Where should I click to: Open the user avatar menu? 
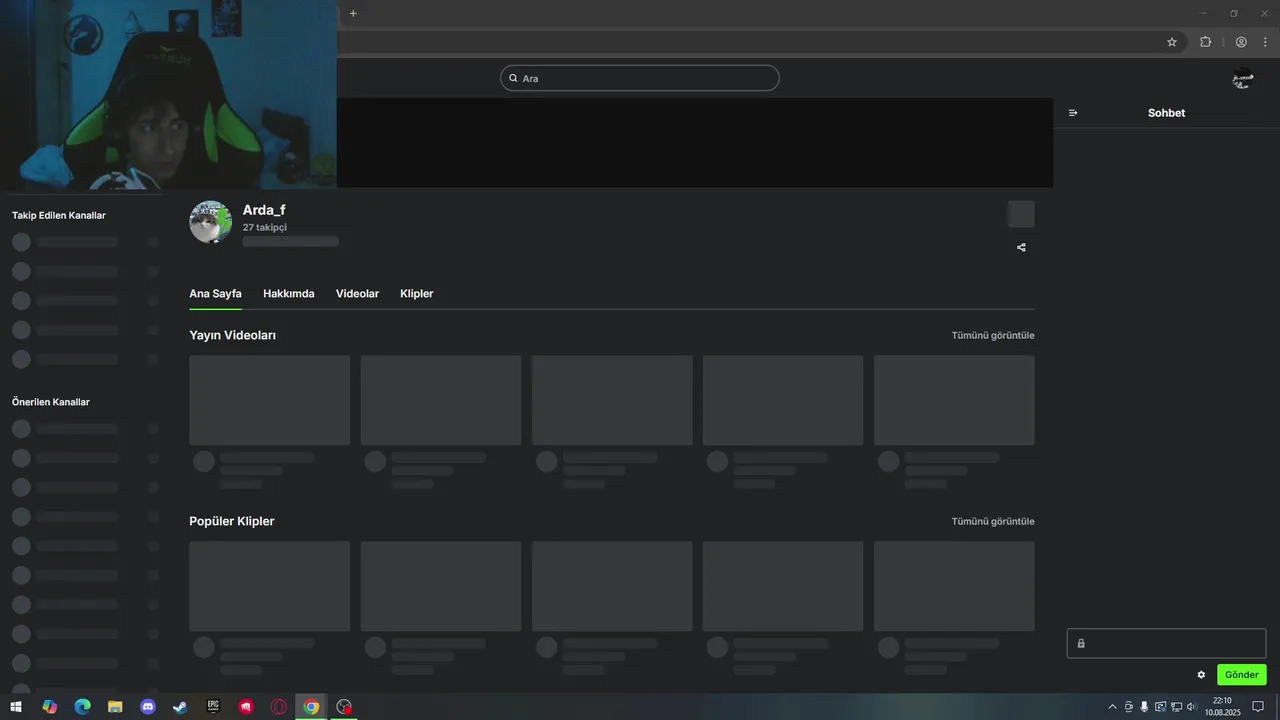(1243, 79)
